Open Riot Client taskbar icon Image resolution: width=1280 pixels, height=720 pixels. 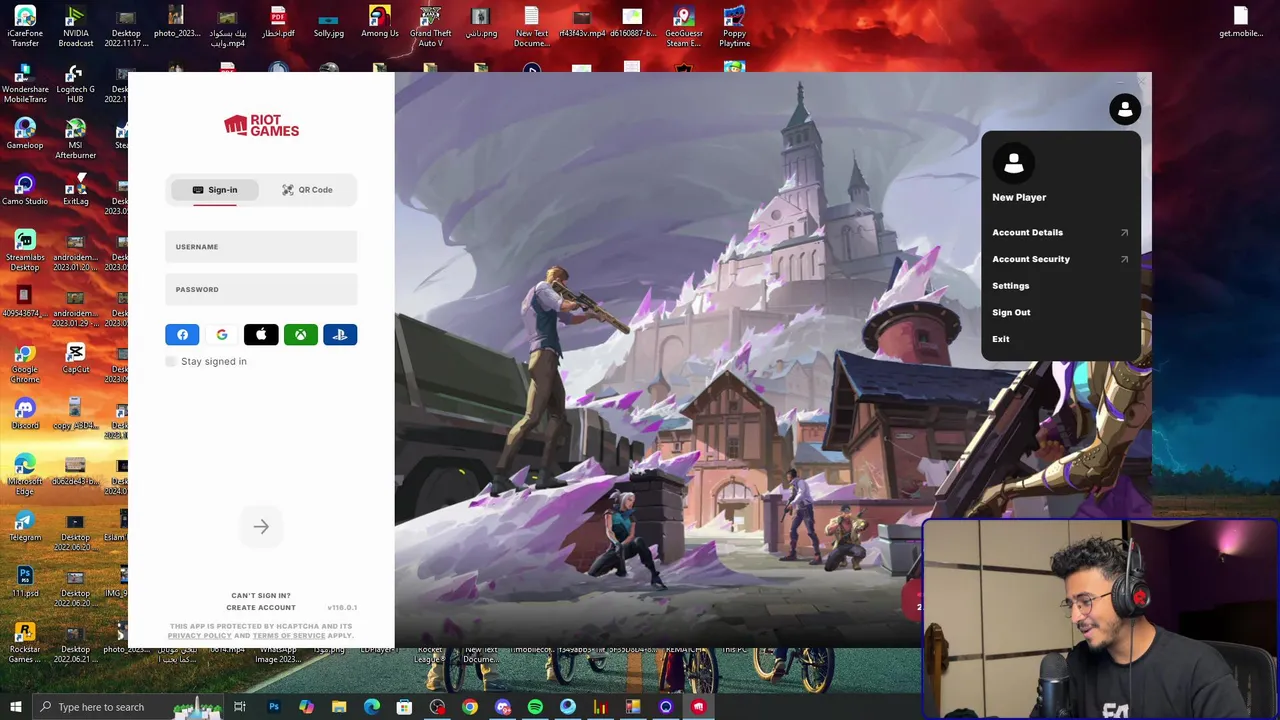point(698,707)
